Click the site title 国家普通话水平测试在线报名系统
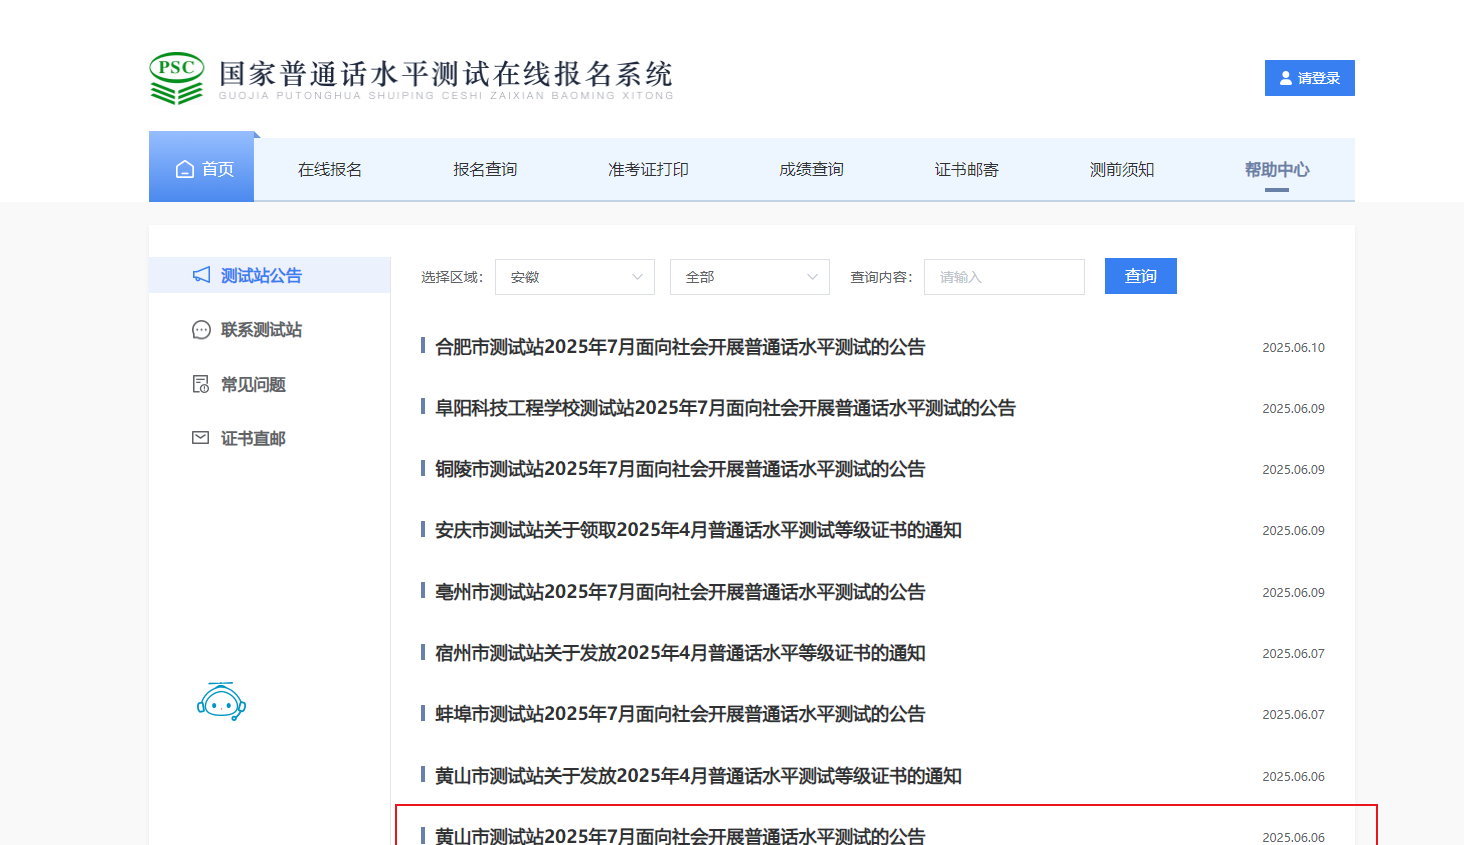Viewport: 1464px width, 845px height. point(446,74)
